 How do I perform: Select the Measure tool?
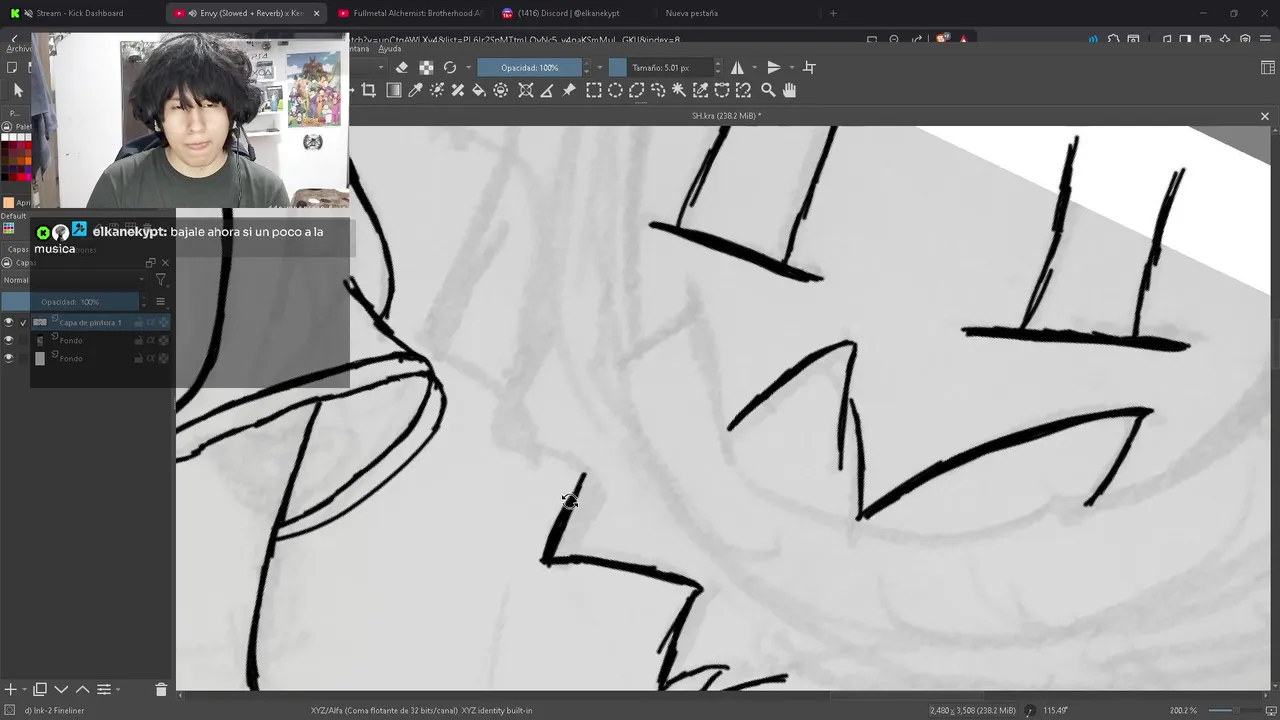[x=547, y=90]
